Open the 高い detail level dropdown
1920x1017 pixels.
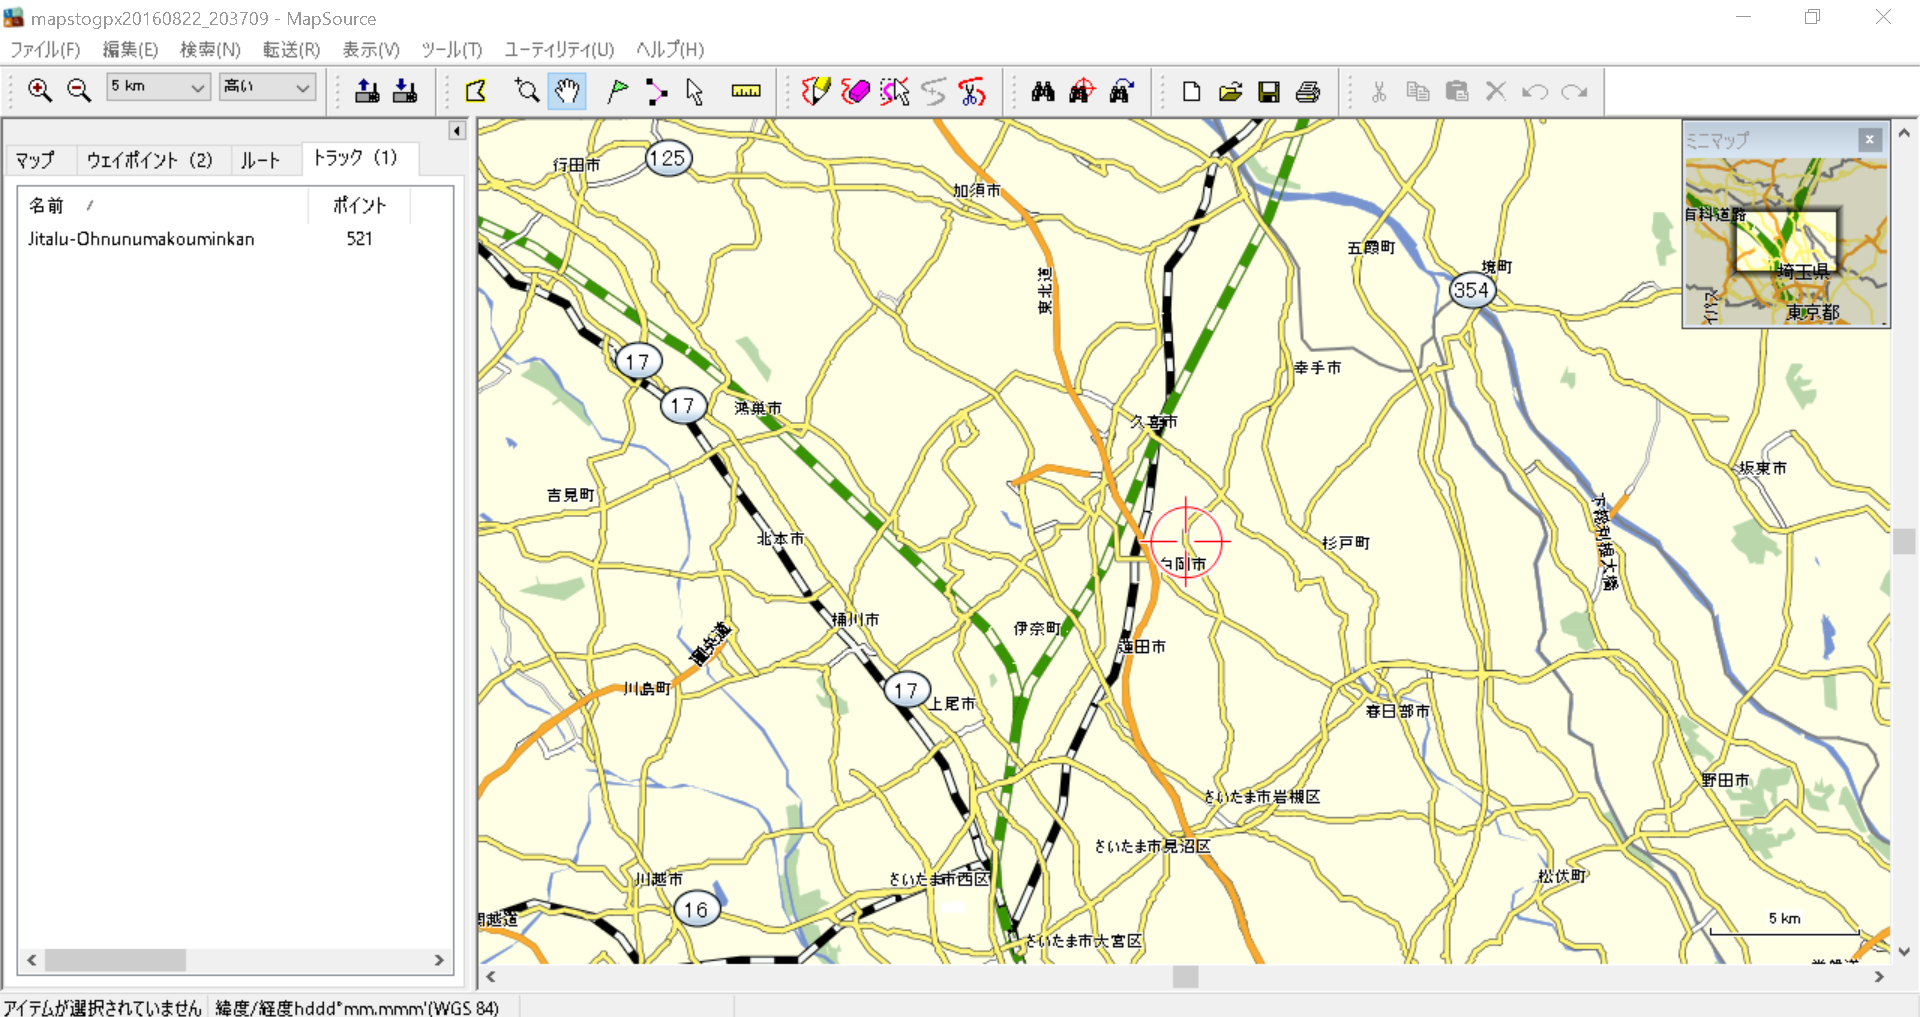pos(267,87)
